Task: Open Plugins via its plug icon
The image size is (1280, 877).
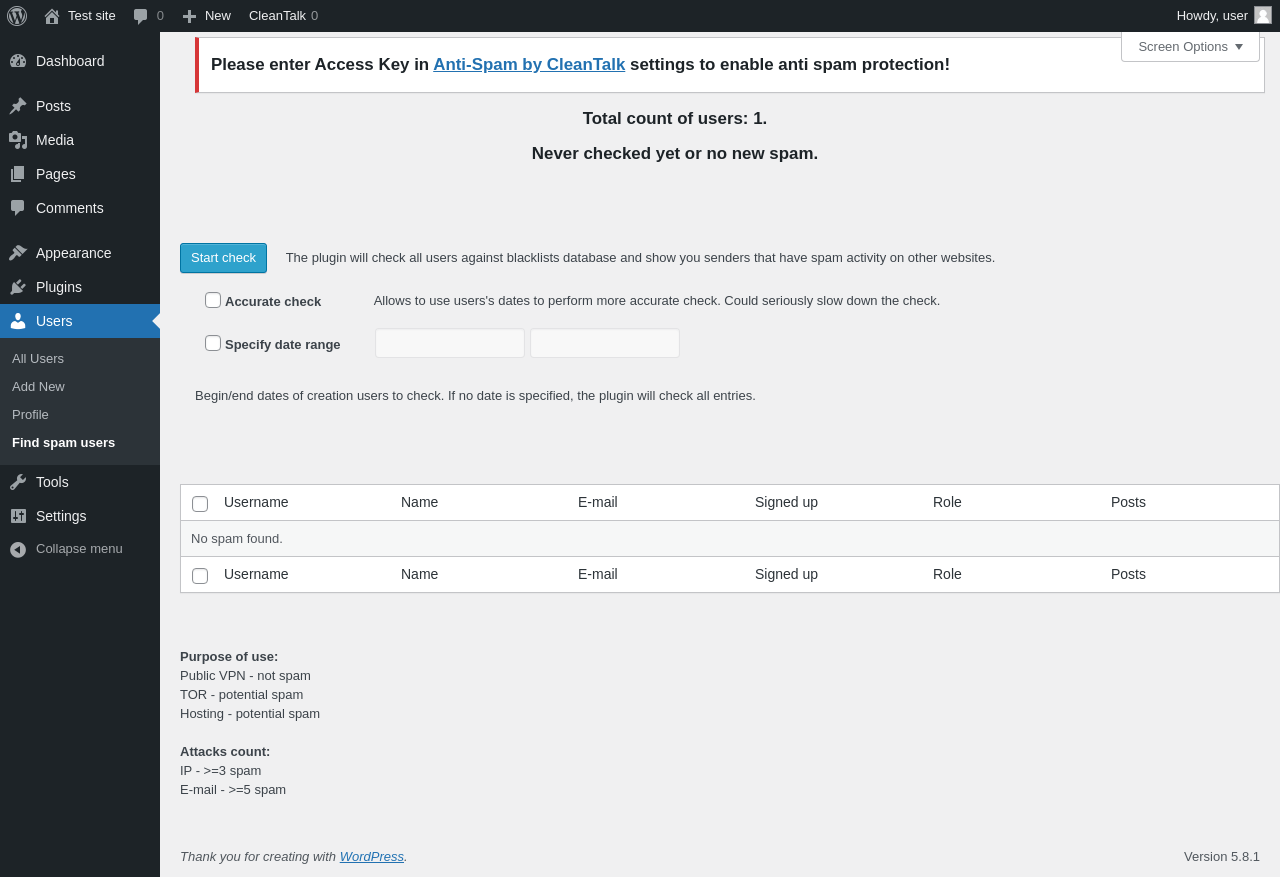Action: pyautogui.click(x=18, y=287)
